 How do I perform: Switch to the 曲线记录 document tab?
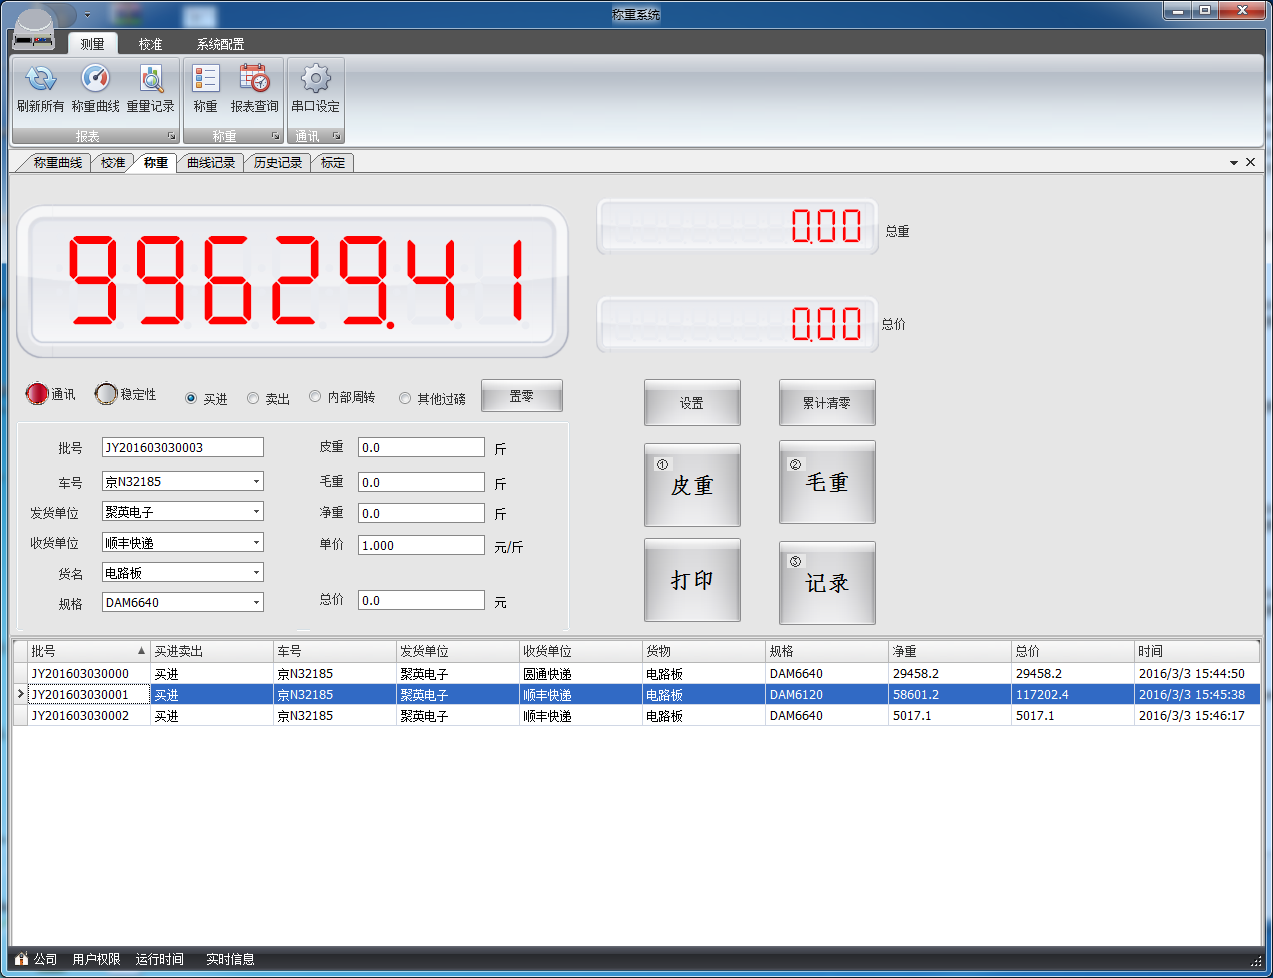(211, 162)
